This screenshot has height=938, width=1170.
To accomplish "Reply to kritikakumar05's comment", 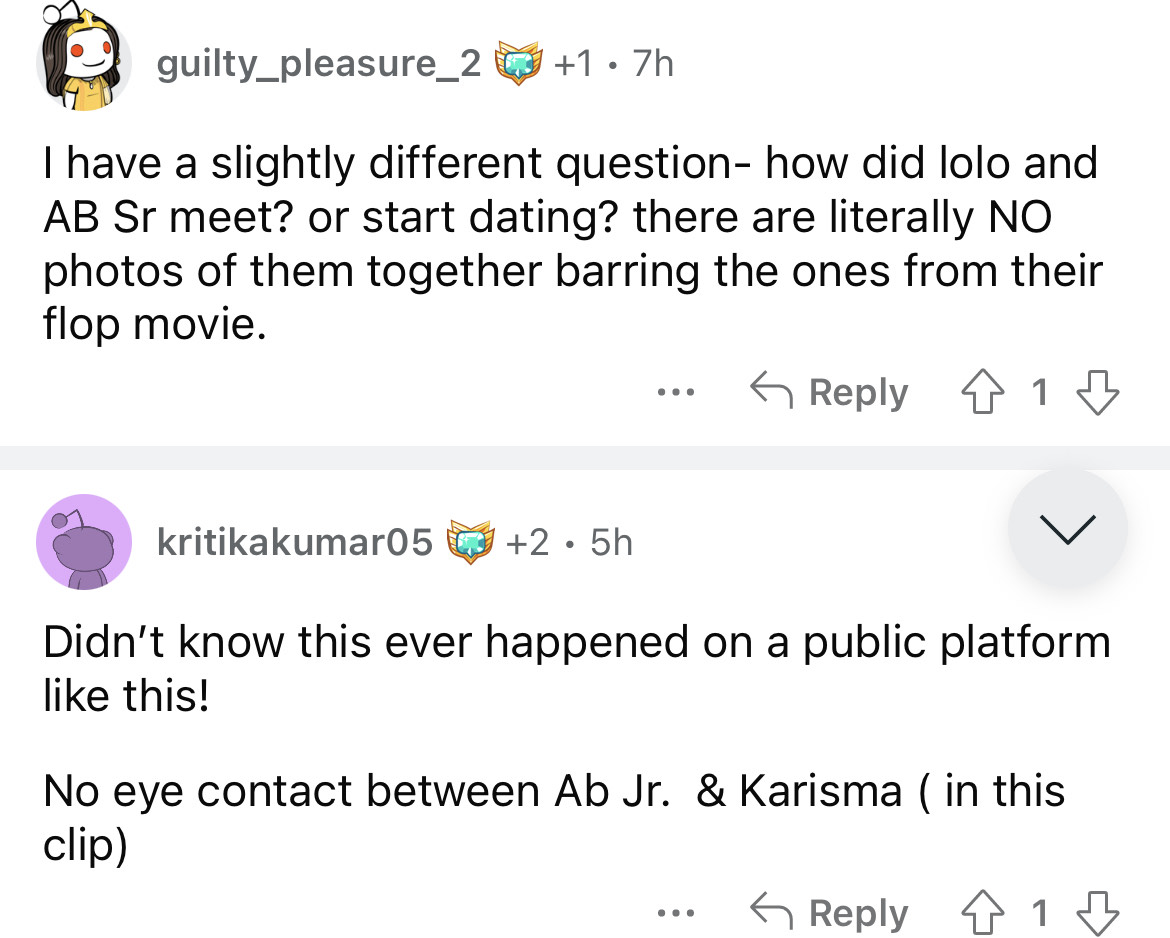I will 830,913.
